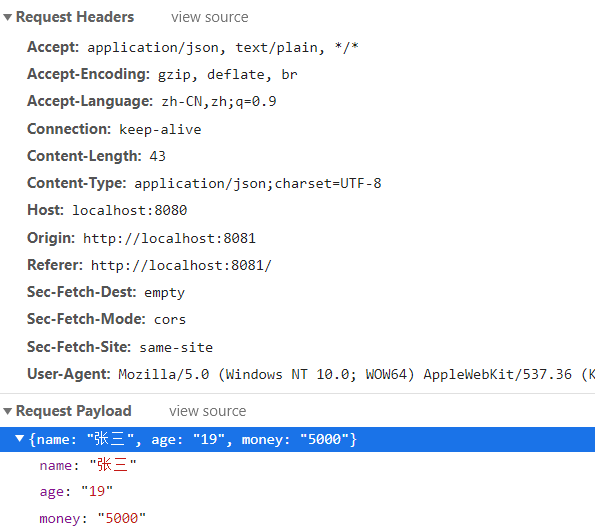Select the Sec-Fetch-Dest empty row
The height and width of the screenshot is (527, 595).
(x=106, y=293)
